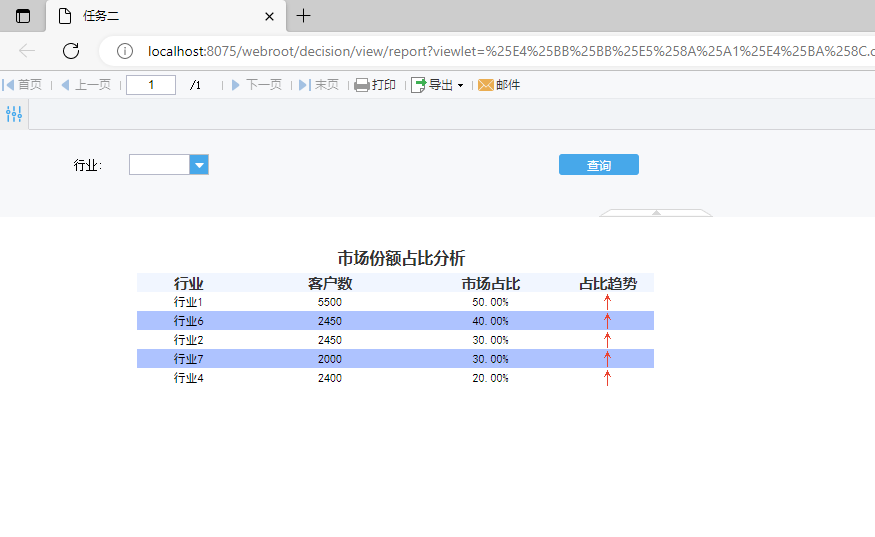Click the 占比趋势 column header
The width and height of the screenshot is (875, 537).
(x=608, y=284)
